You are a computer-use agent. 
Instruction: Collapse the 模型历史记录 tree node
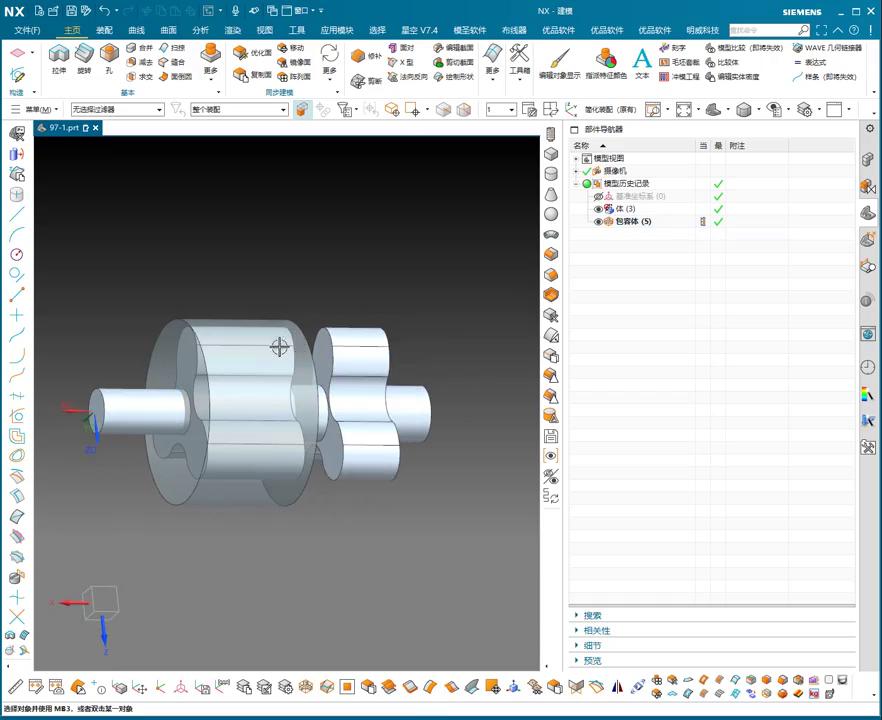[576, 184]
